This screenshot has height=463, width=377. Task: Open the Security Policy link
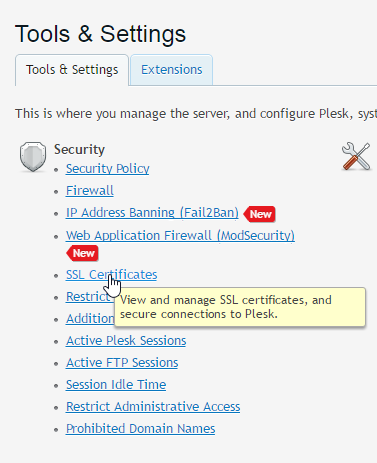(x=107, y=169)
